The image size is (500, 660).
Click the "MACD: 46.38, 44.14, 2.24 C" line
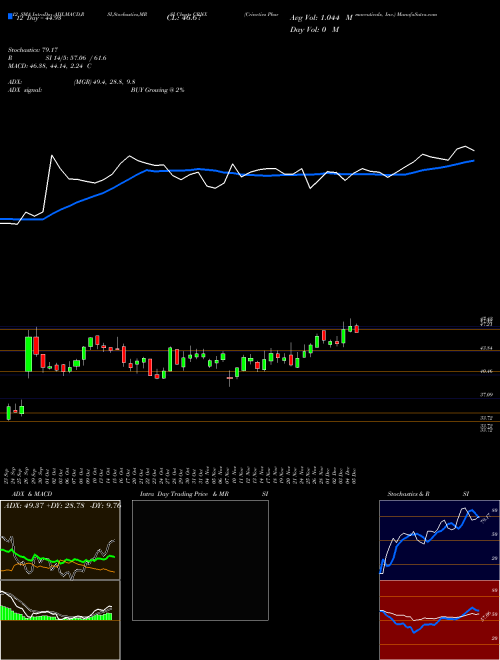[x=50, y=66]
